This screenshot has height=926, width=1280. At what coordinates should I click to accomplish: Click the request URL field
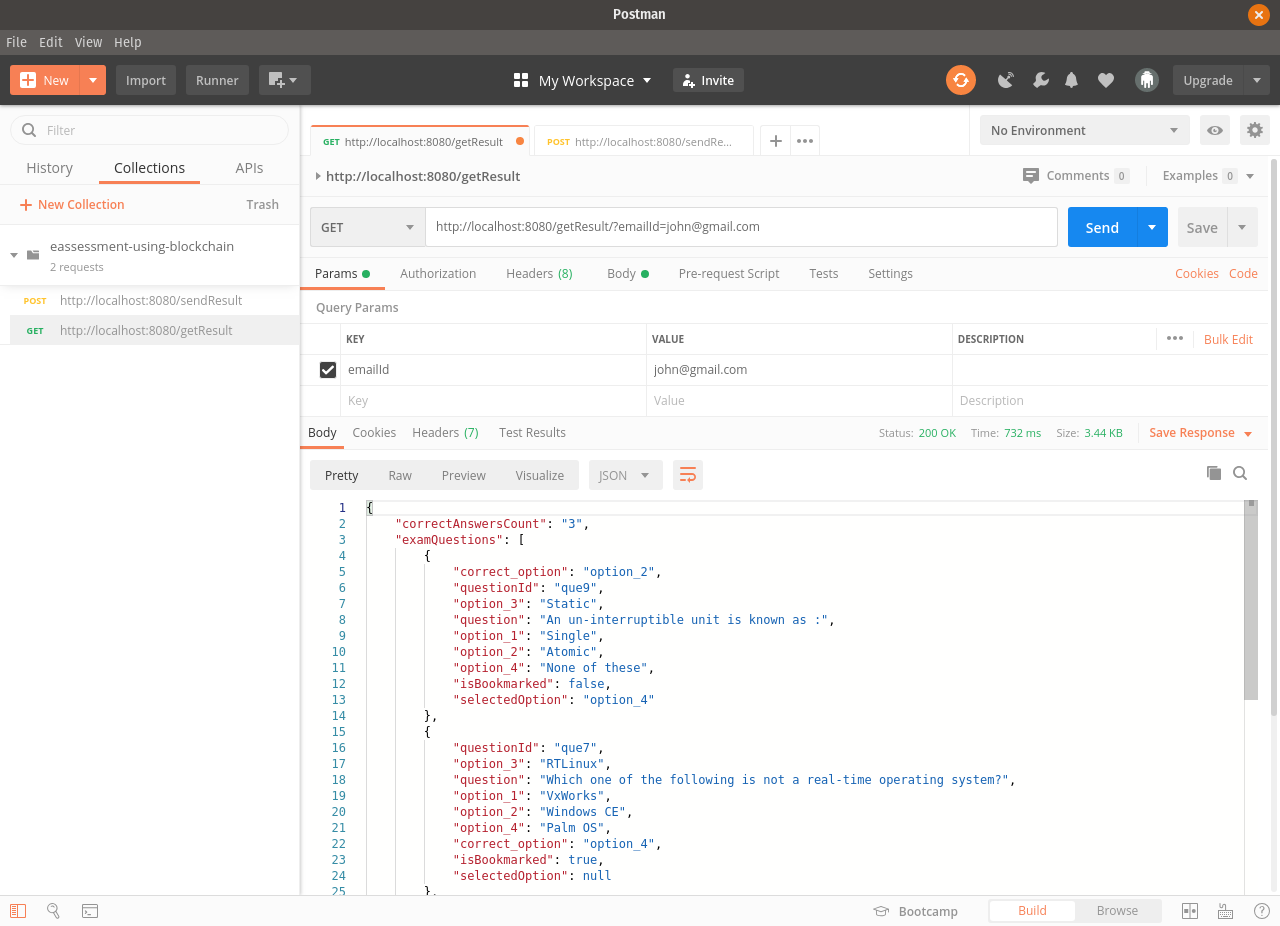tap(741, 227)
